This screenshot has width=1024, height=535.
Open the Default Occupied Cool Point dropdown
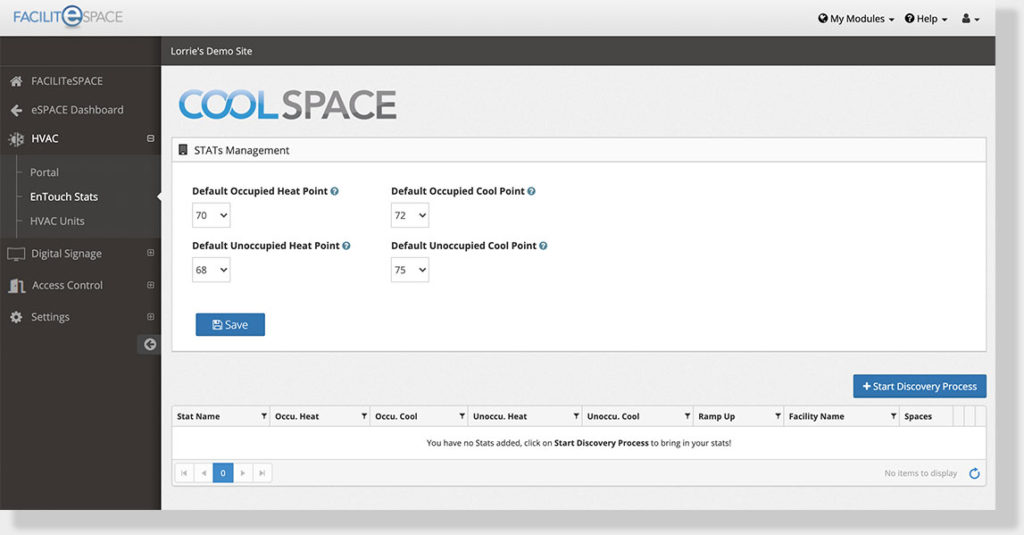click(x=410, y=216)
